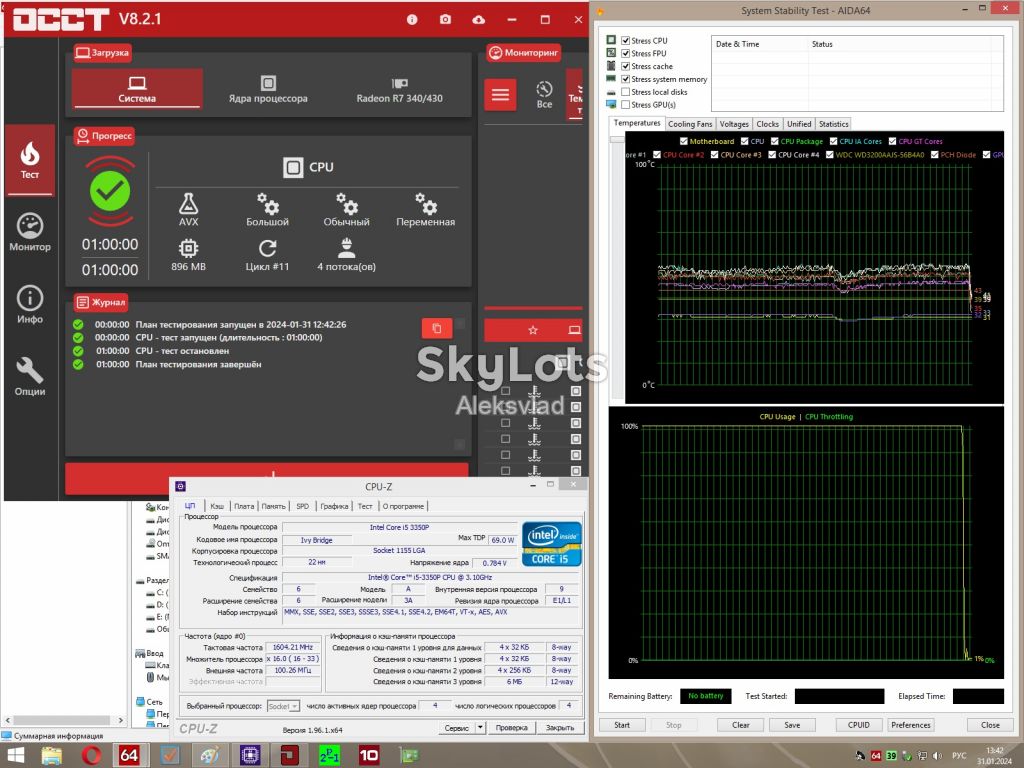Open the Тест flame section in OCCT sidebar
The height and width of the screenshot is (768, 1024).
pos(30,160)
